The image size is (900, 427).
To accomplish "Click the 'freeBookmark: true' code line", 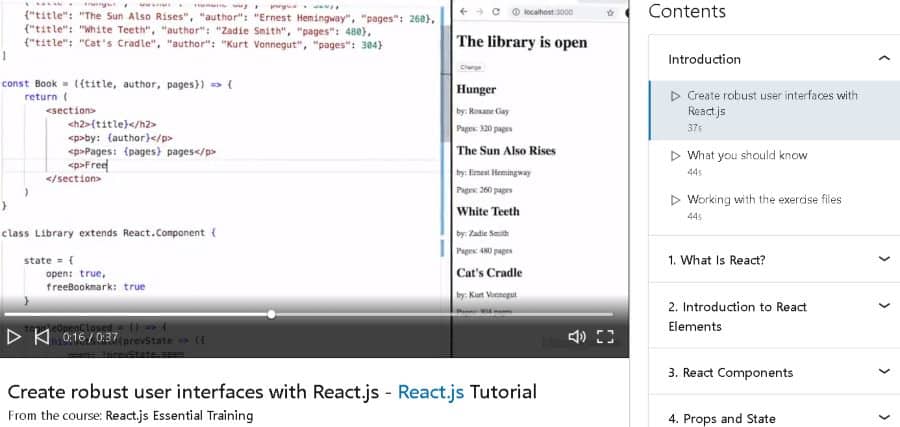I will pos(95,286).
